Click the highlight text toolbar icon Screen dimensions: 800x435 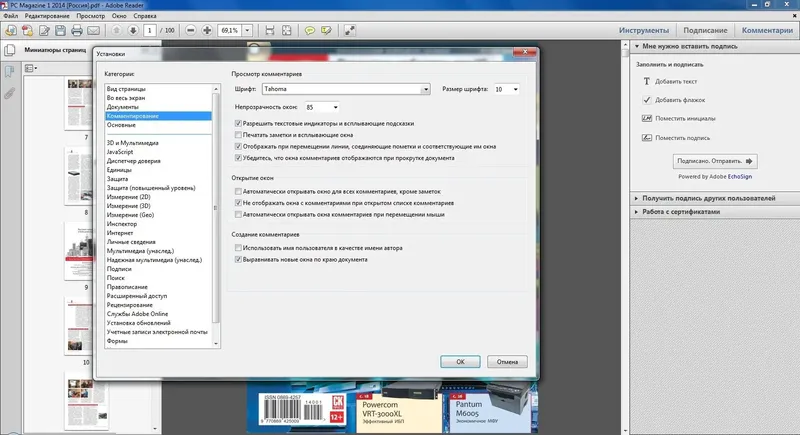tap(327, 31)
